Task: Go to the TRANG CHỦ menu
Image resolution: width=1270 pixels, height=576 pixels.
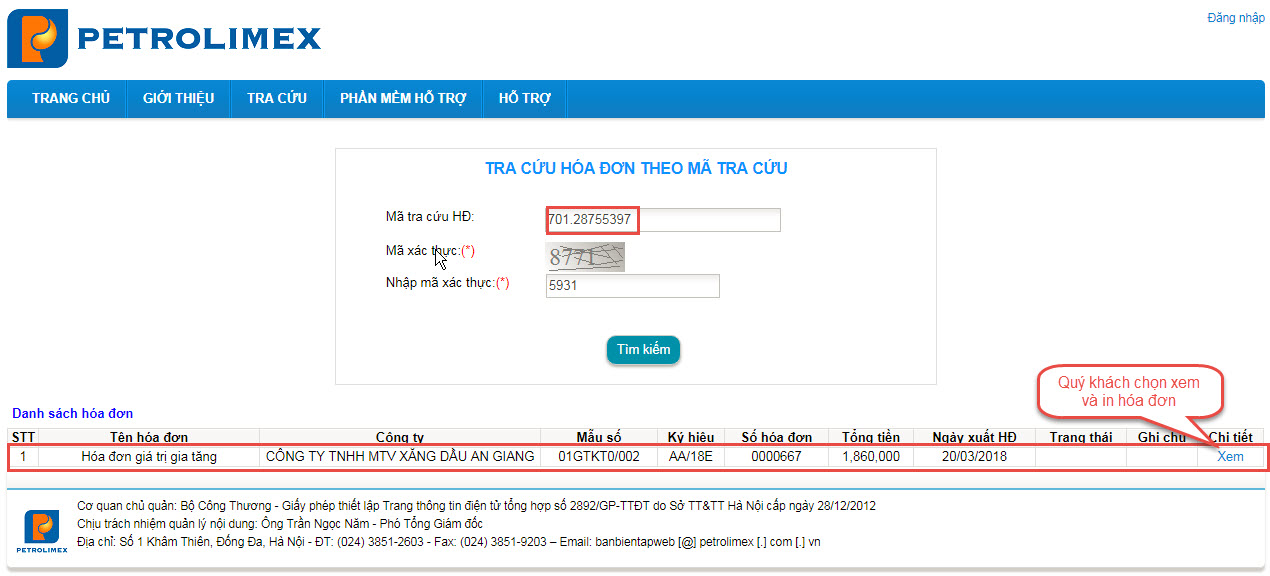Action: pos(70,98)
